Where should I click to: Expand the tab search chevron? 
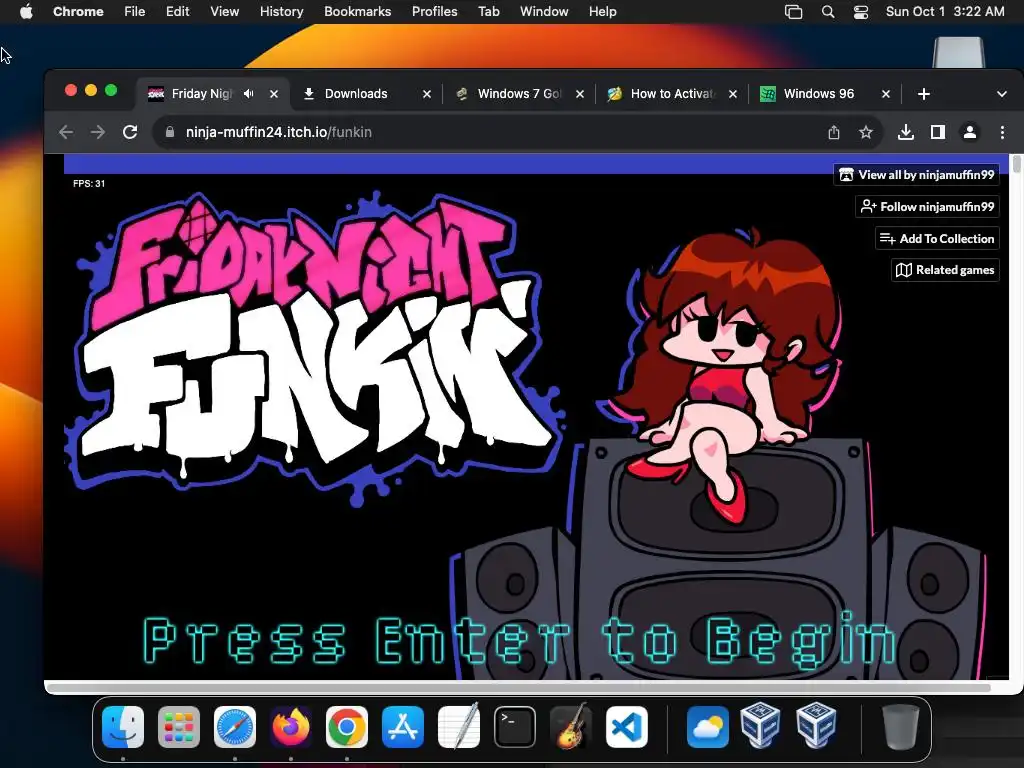1002,94
